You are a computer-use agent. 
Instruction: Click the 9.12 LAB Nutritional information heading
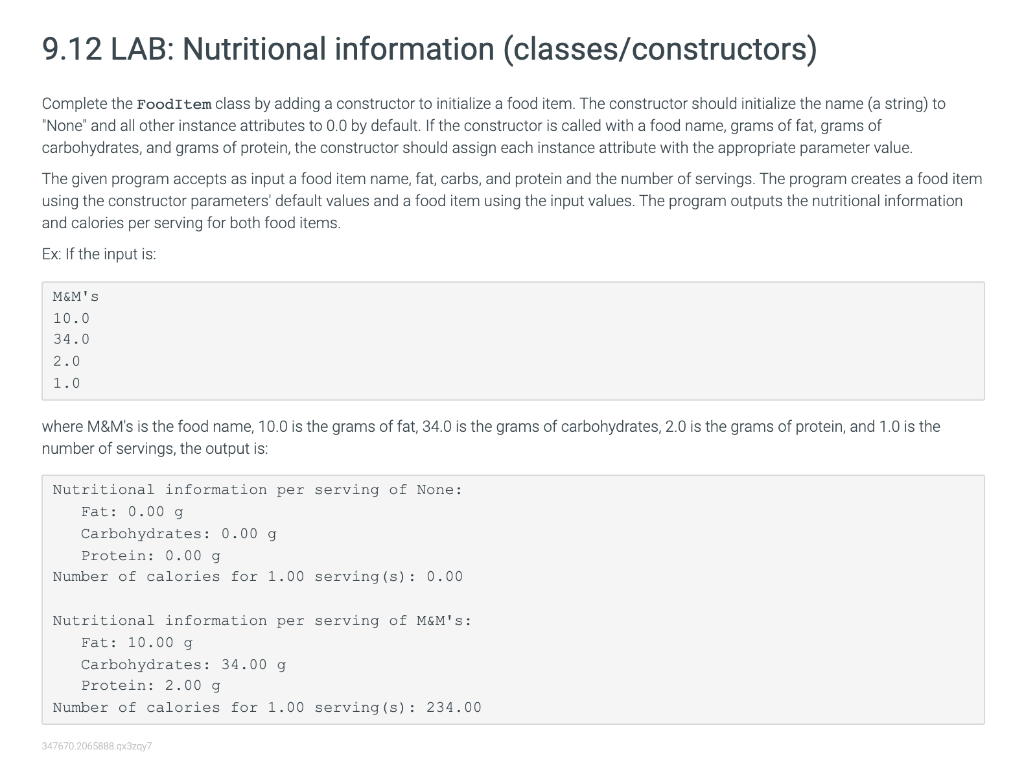coord(429,50)
